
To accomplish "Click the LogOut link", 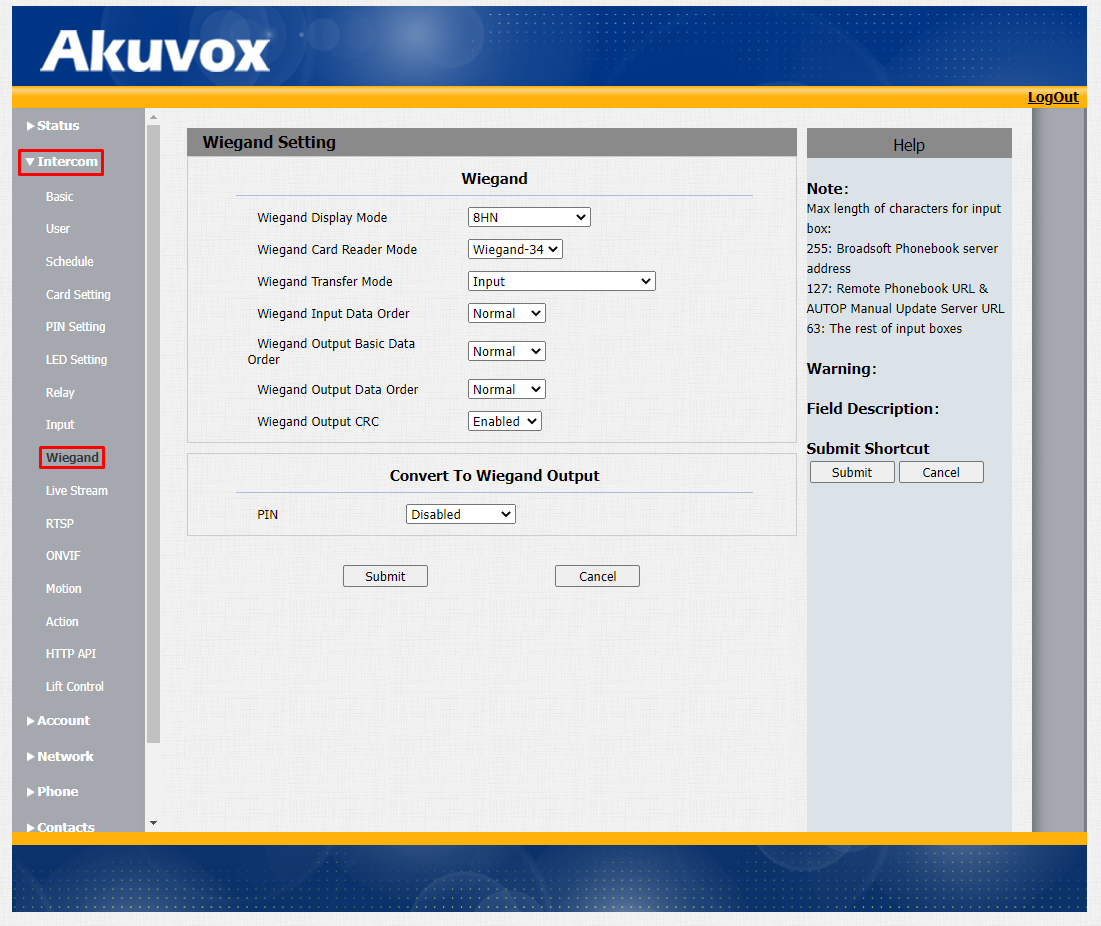I will [1053, 97].
